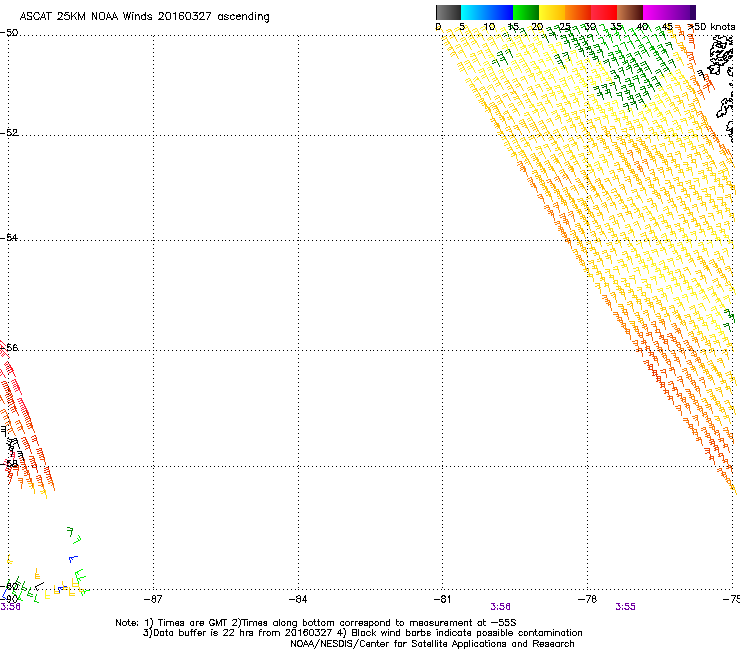
Task: Choose the yellow 20-25 knots legend segment
Action: coord(551,12)
